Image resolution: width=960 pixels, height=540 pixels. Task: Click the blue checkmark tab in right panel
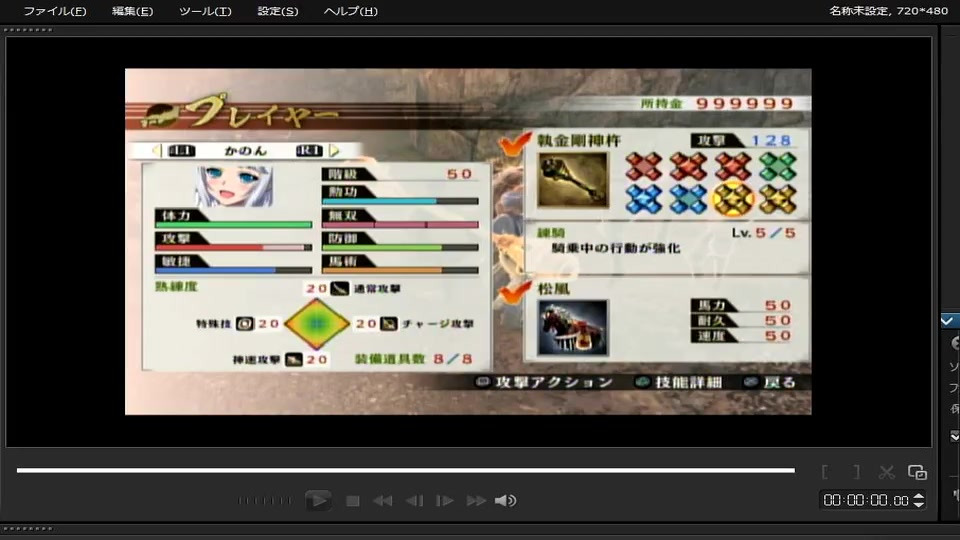[x=948, y=321]
